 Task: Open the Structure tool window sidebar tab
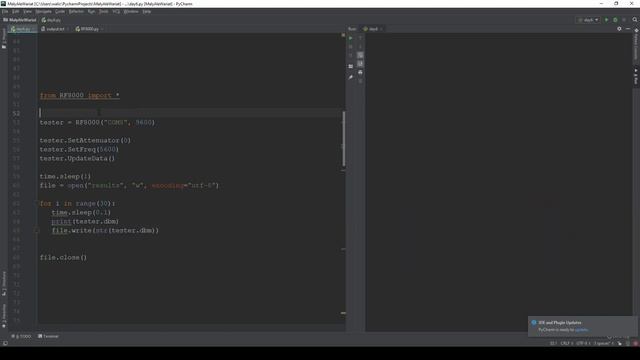coord(4,283)
